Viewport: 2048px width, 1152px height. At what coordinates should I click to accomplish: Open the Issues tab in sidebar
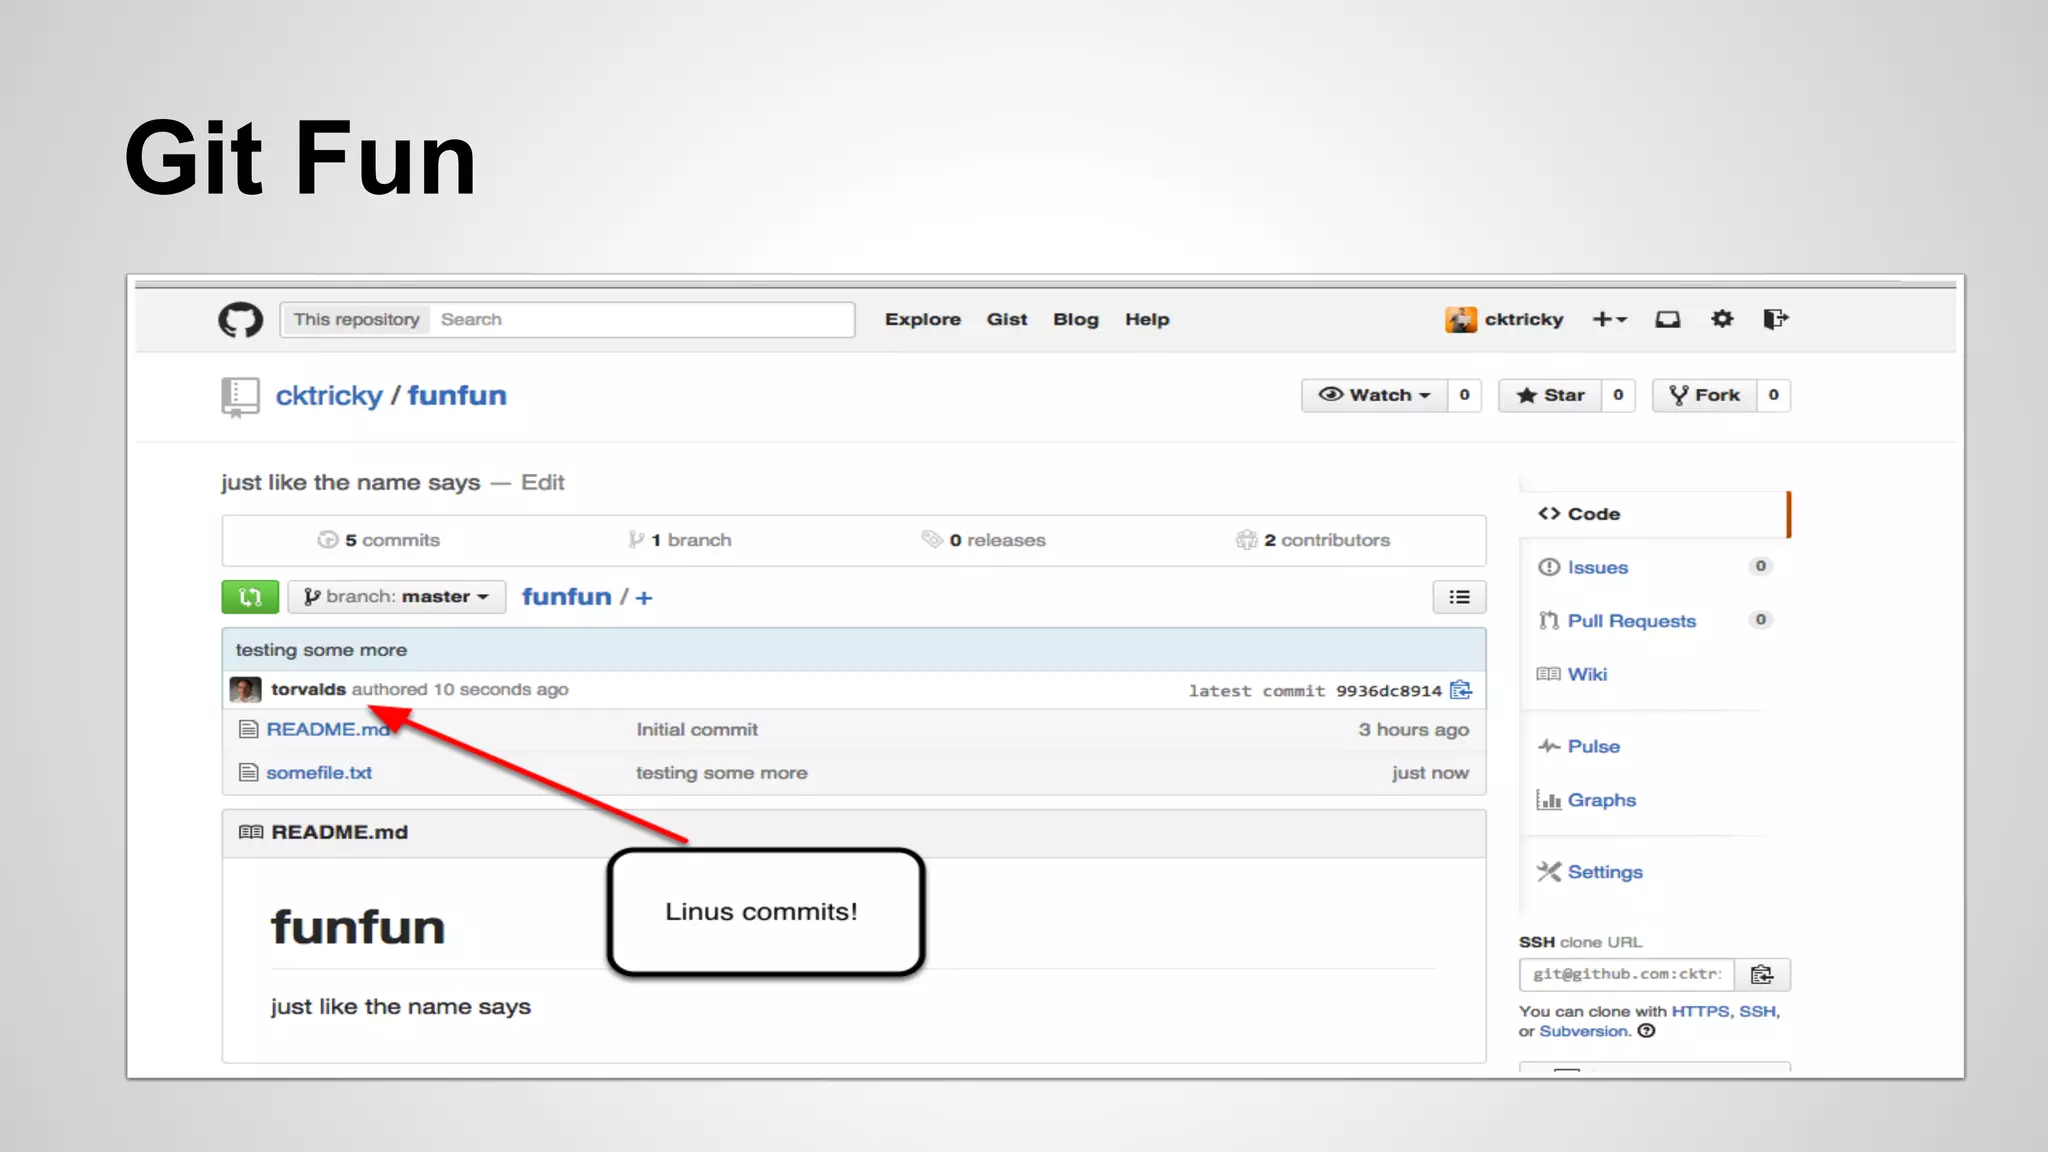1597,567
